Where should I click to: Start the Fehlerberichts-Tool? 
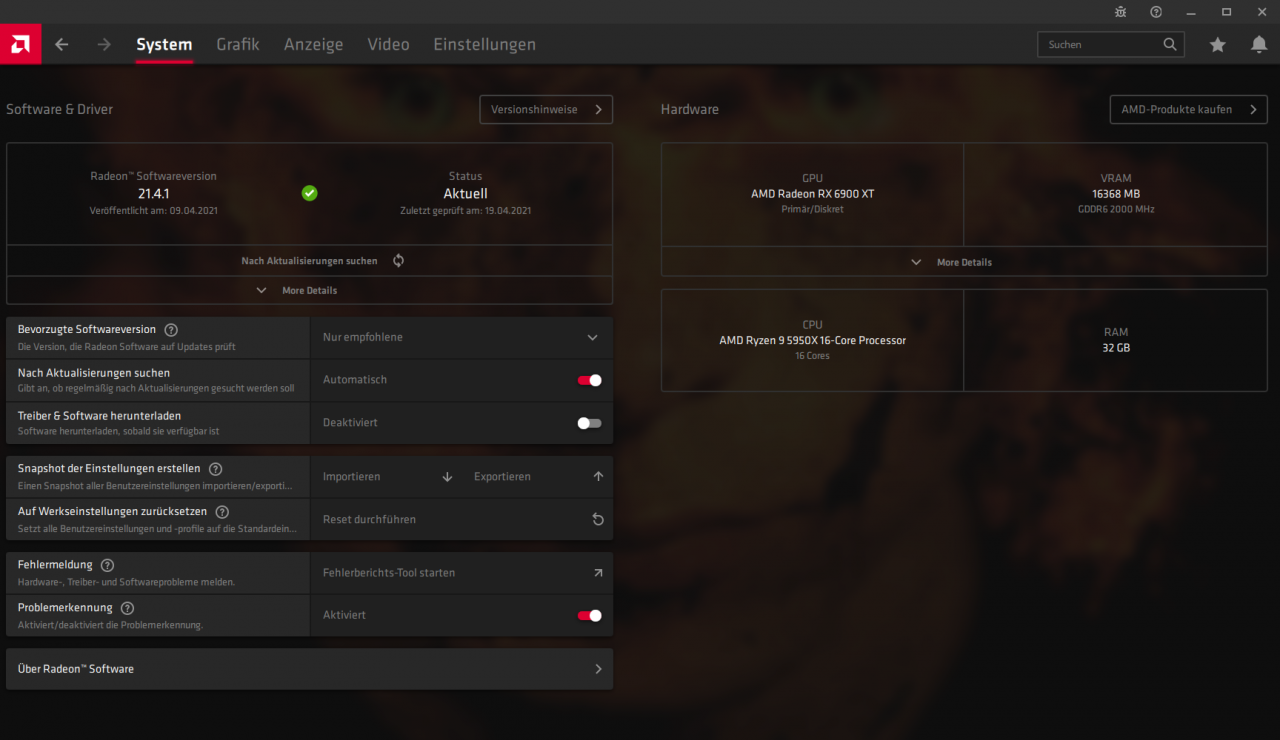point(461,573)
